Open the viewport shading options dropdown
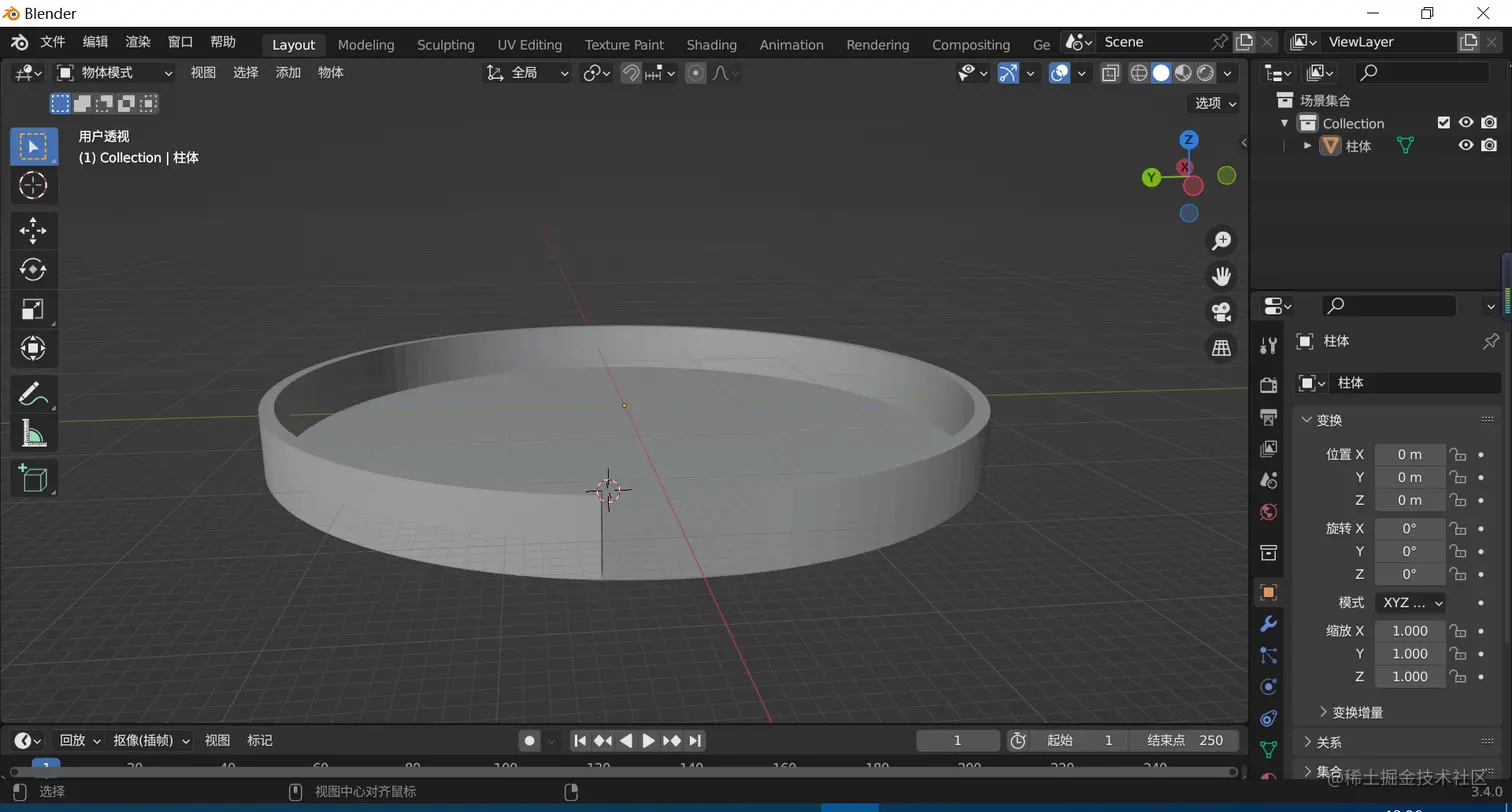 pos(1228,73)
